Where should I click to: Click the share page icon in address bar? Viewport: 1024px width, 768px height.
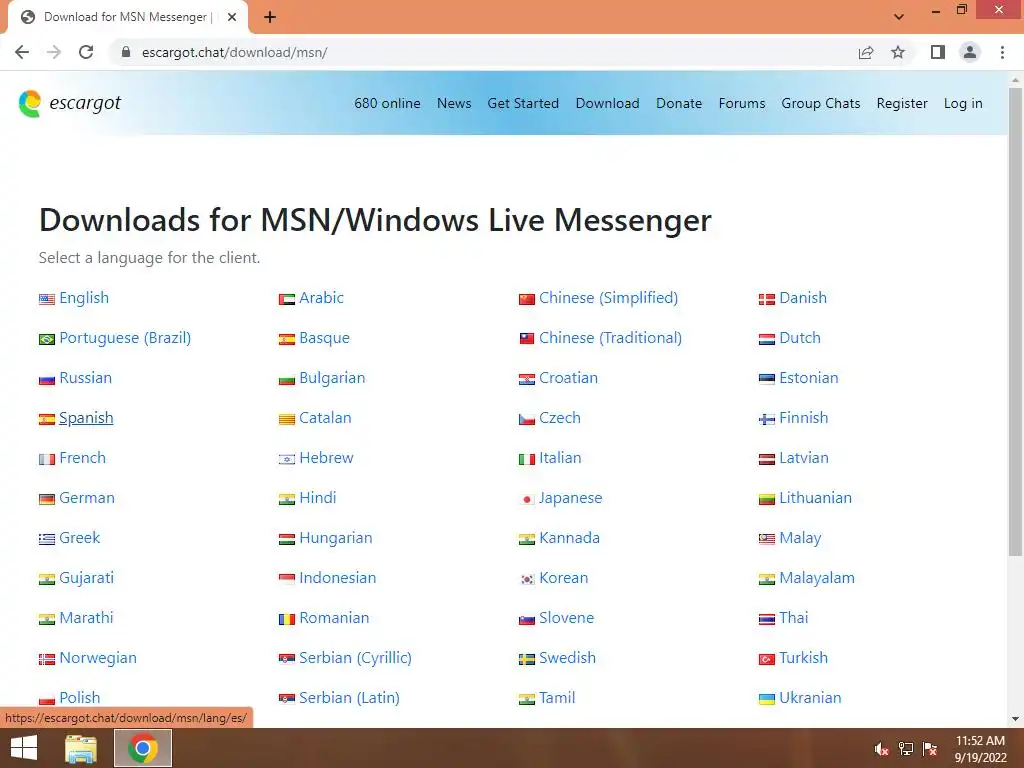pyautogui.click(x=866, y=52)
